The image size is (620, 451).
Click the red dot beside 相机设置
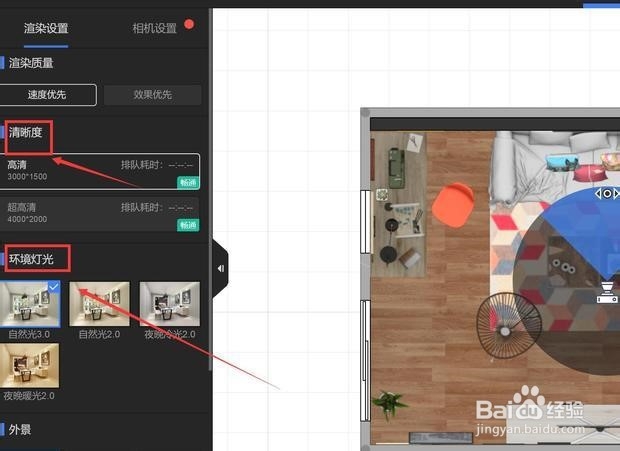[x=189, y=25]
